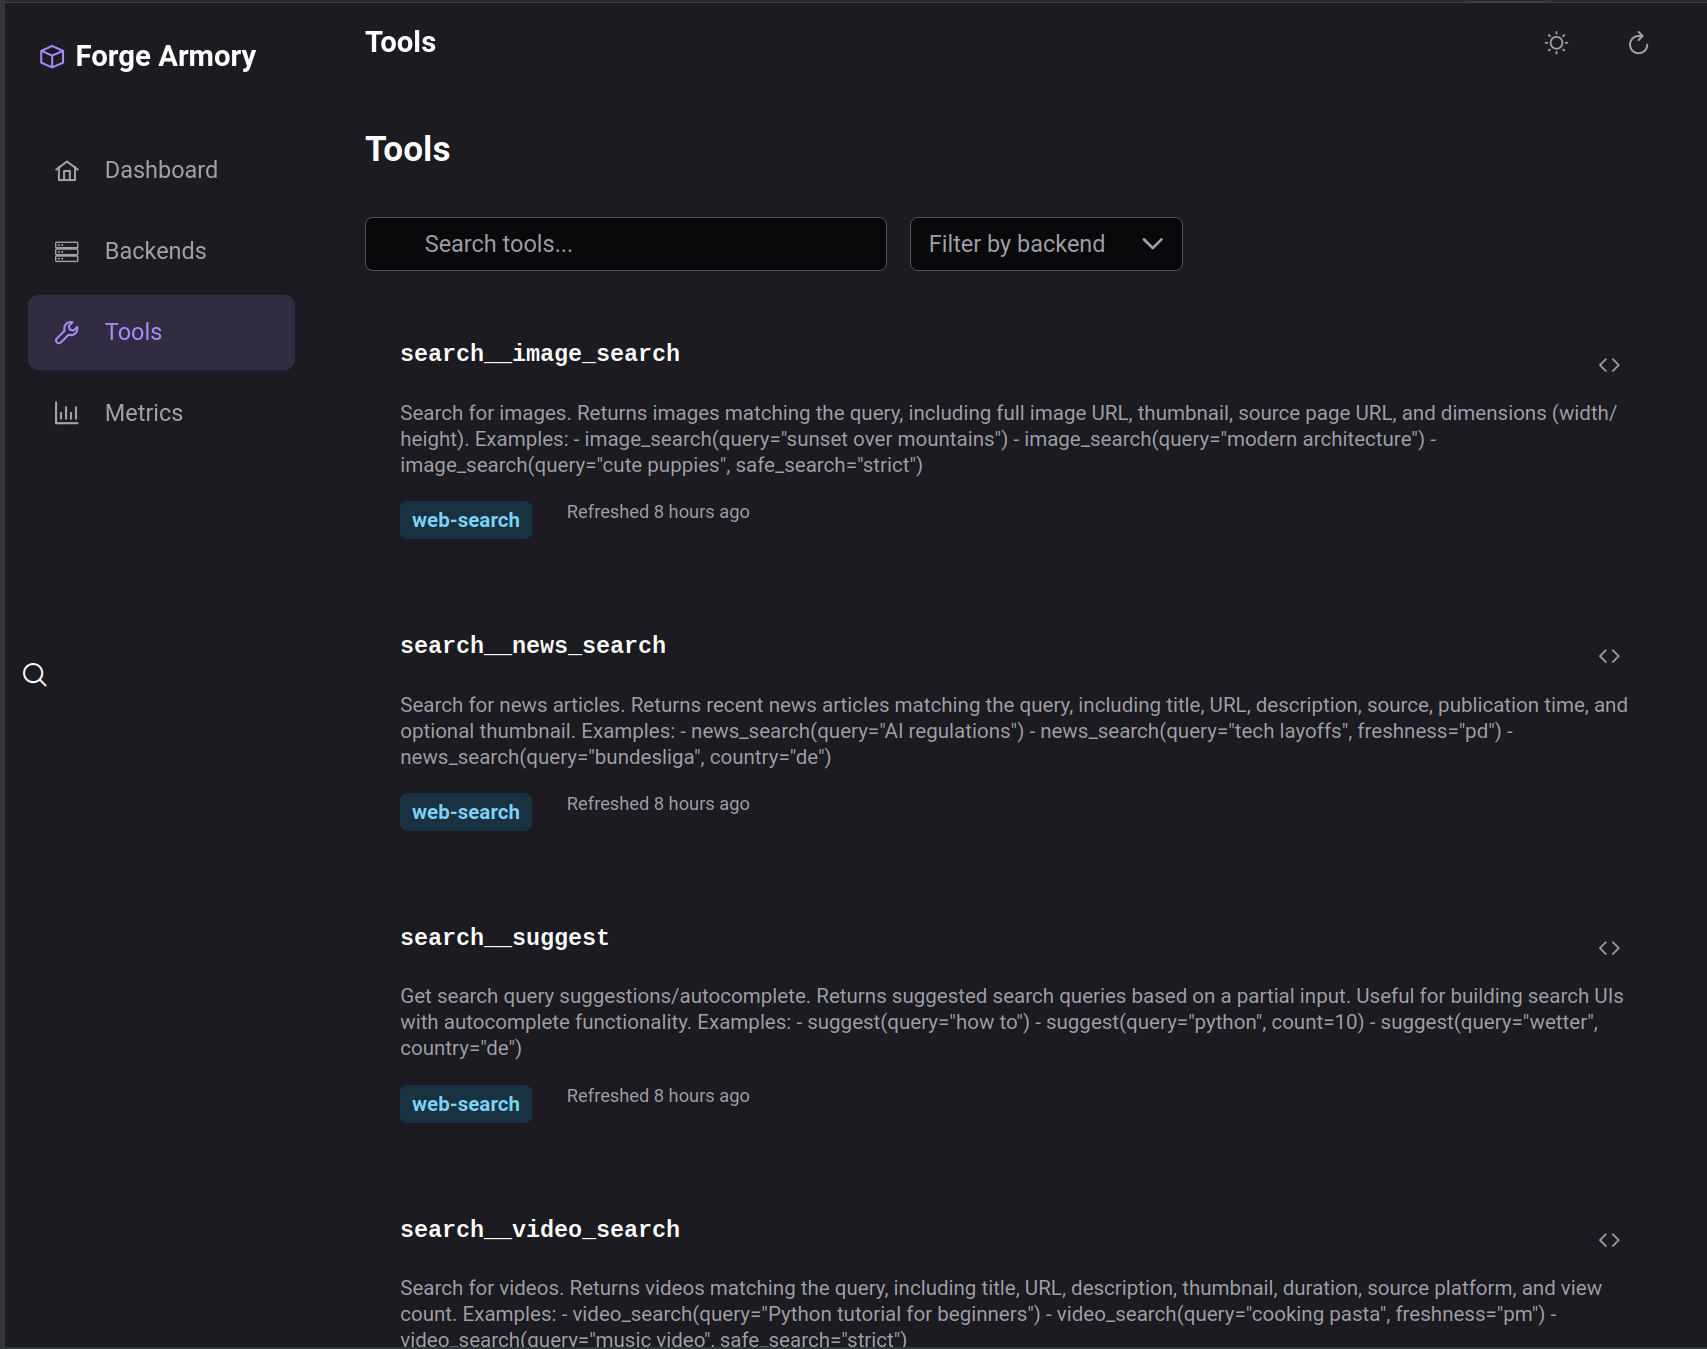Click the search__image_search tool title
The height and width of the screenshot is (1349, 1707).
coord(539,353)
